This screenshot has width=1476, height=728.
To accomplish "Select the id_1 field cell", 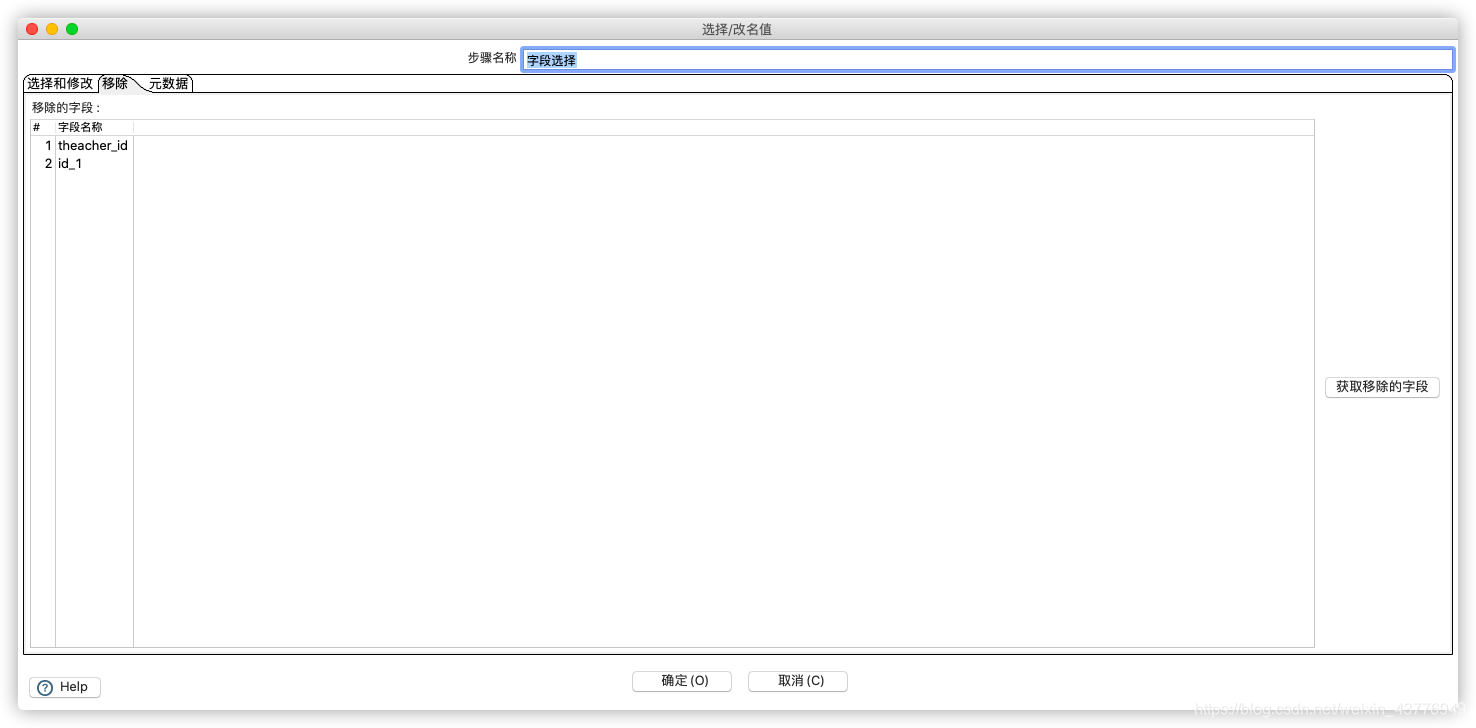I will [x=94, y=163].
